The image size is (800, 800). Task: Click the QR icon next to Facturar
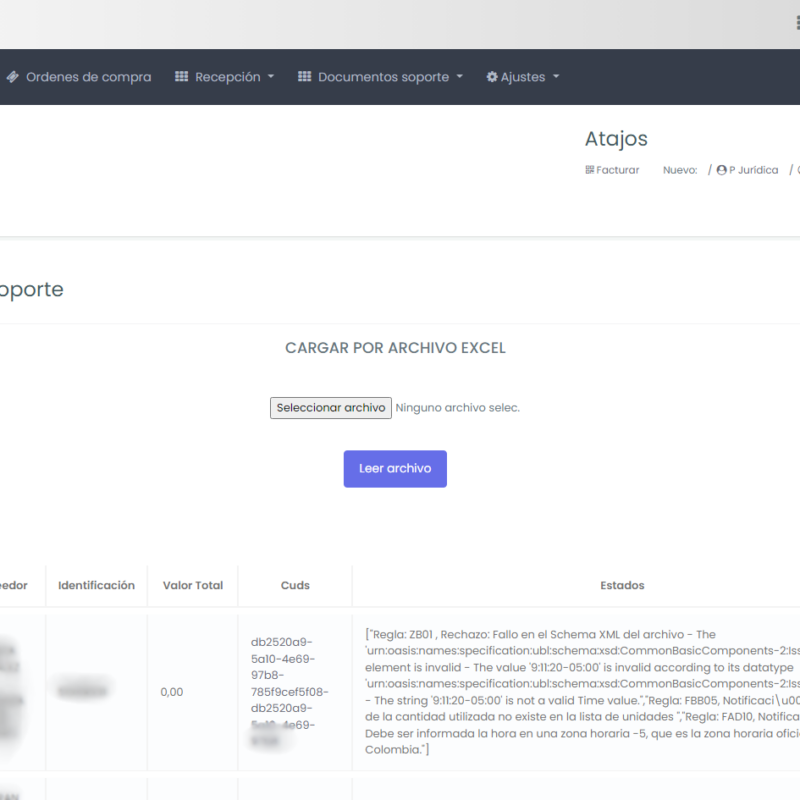tap(590, 170)
